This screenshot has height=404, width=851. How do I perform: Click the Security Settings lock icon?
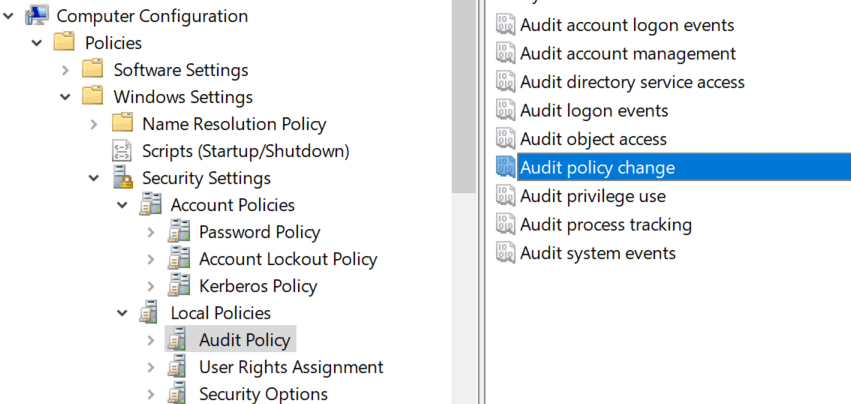click(x=123, y=178)
